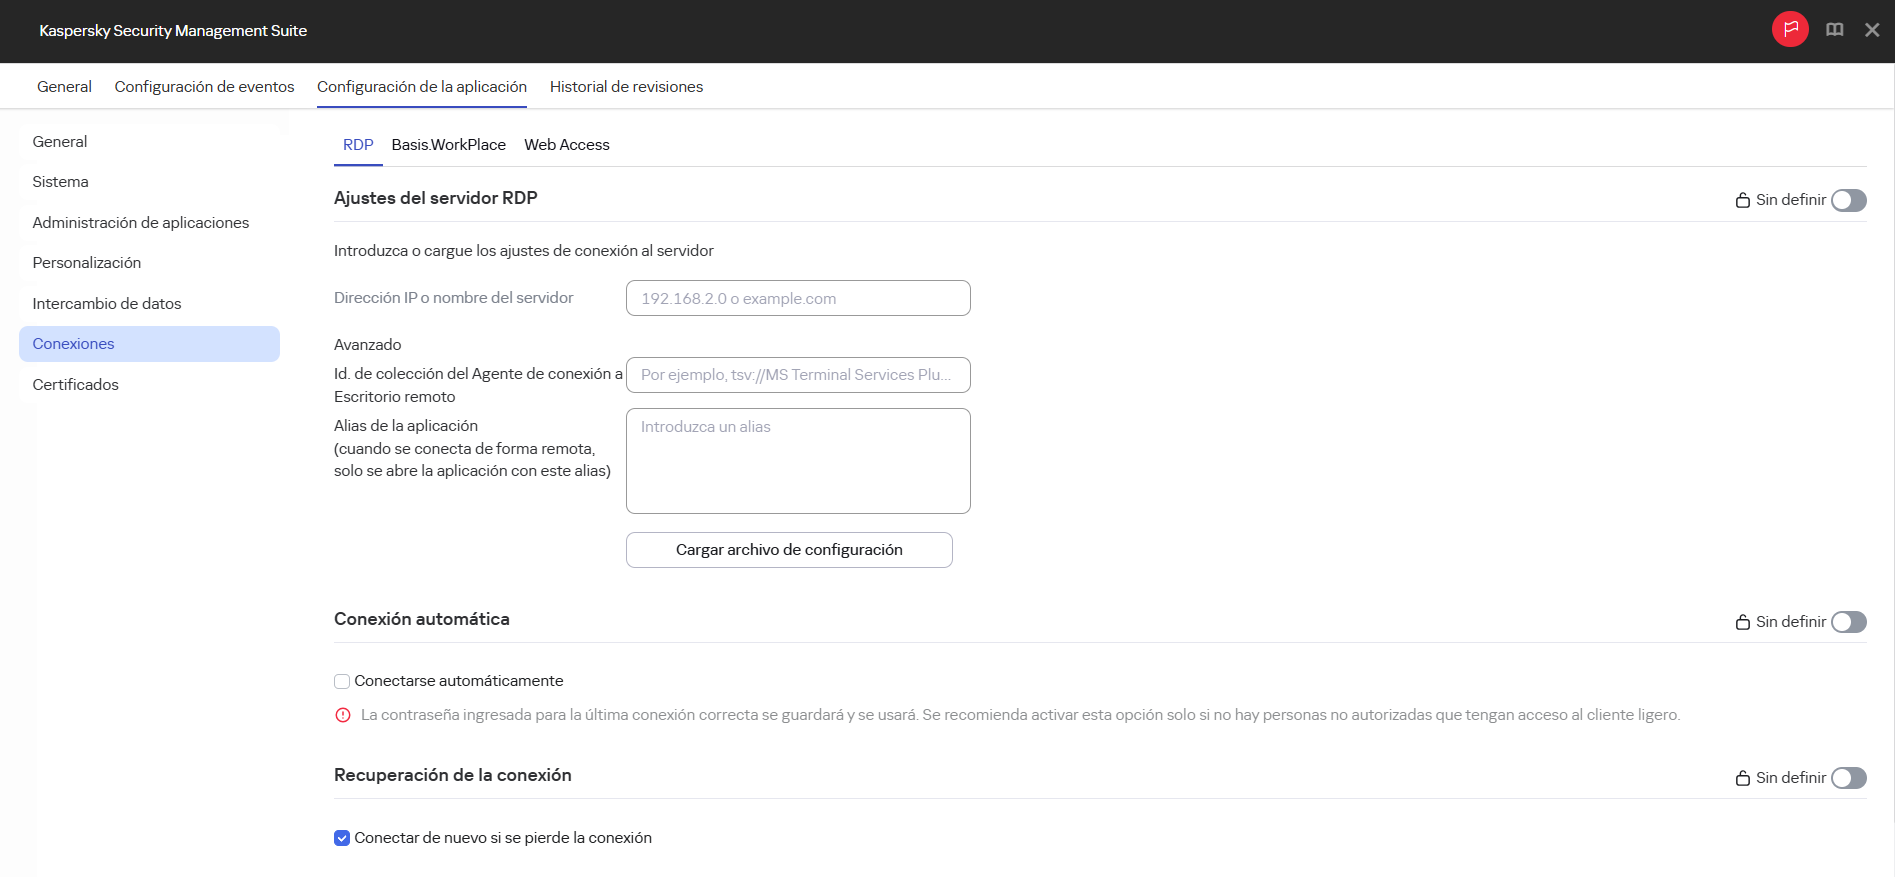Close the Kaspersky settings window
The image size is (1895, 877).
tap(1872, 30)
